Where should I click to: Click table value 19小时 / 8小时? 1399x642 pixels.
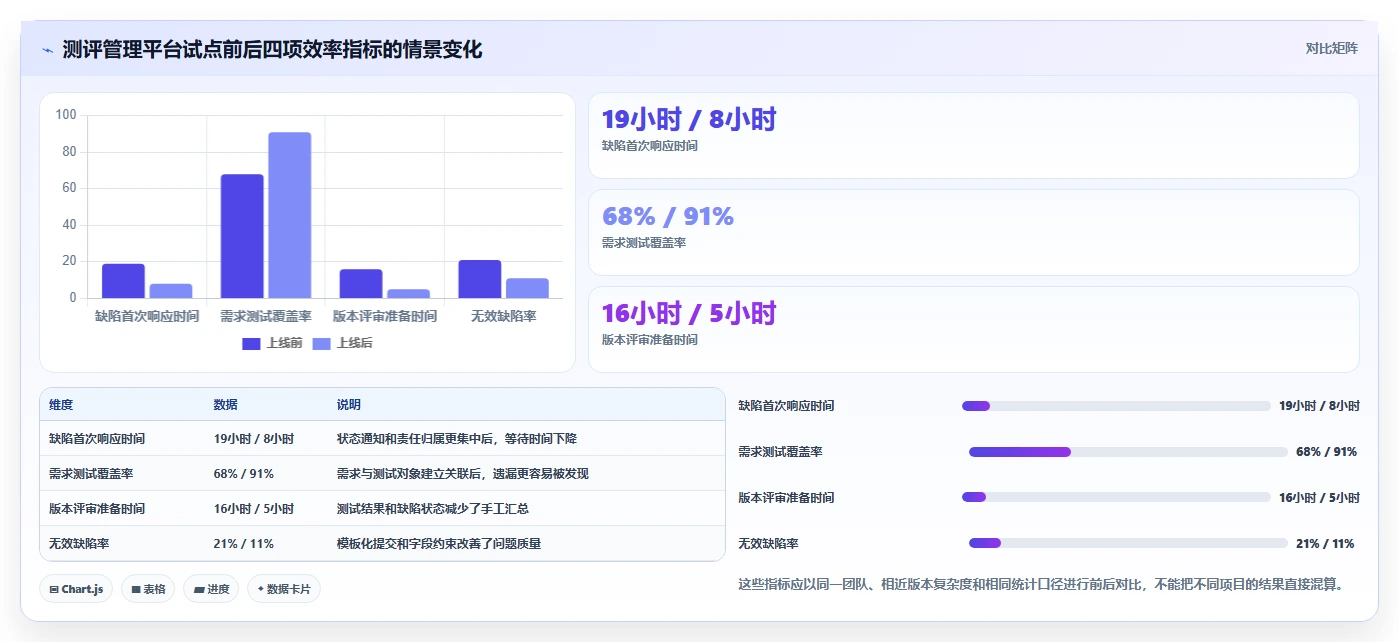tap(254, 439)
